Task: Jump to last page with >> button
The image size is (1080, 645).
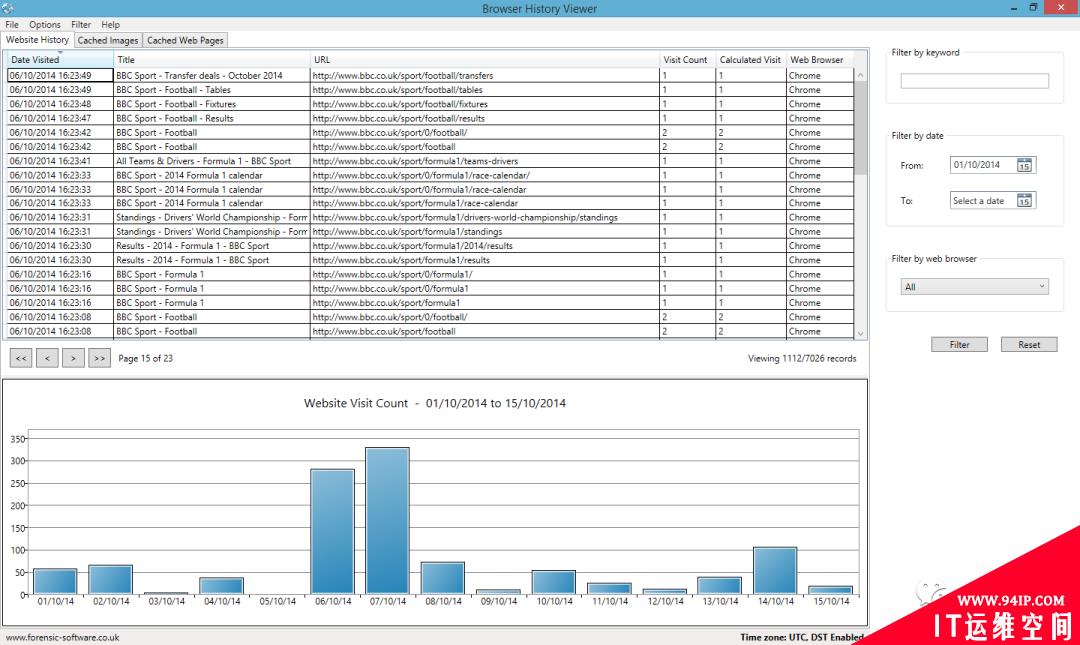Action: click(99, 358)
